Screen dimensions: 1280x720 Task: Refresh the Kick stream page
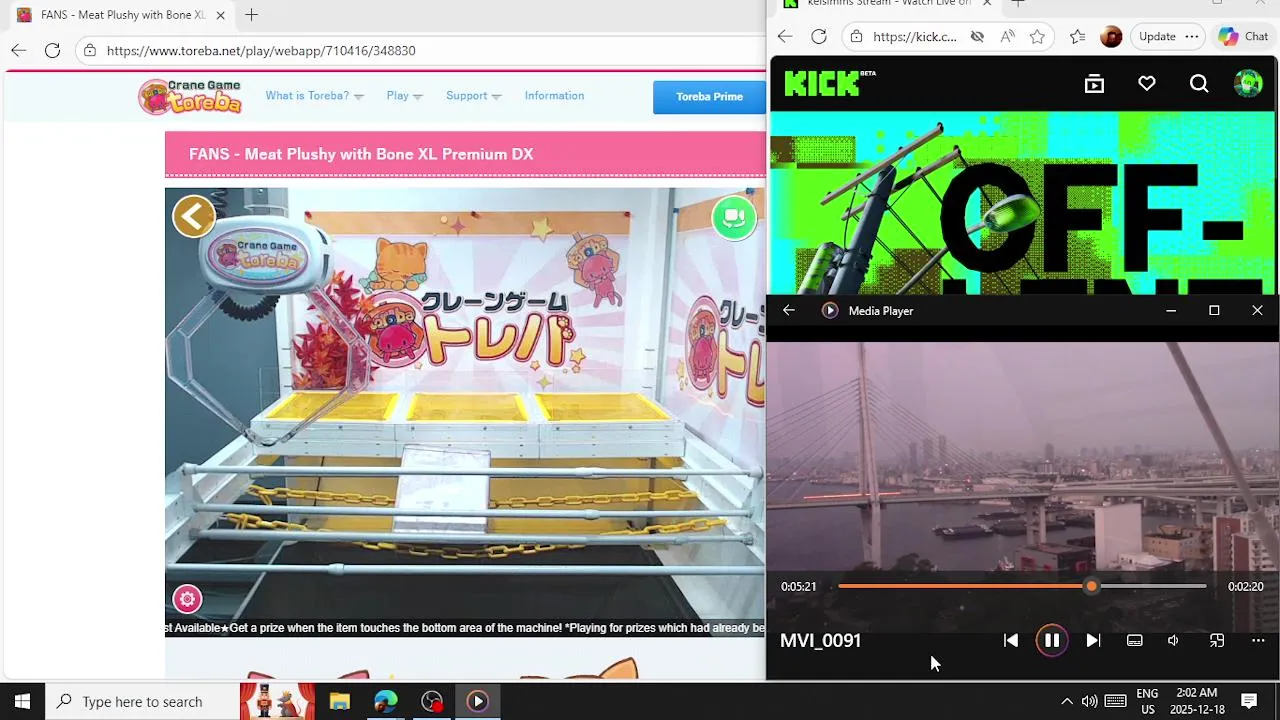pos(819,37)
